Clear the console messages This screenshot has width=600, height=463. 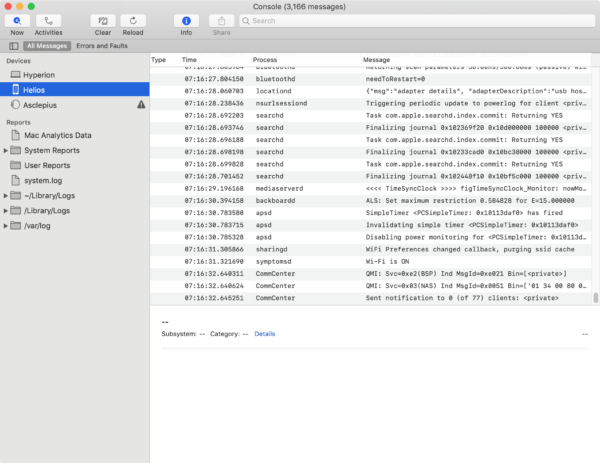point(103,21)
